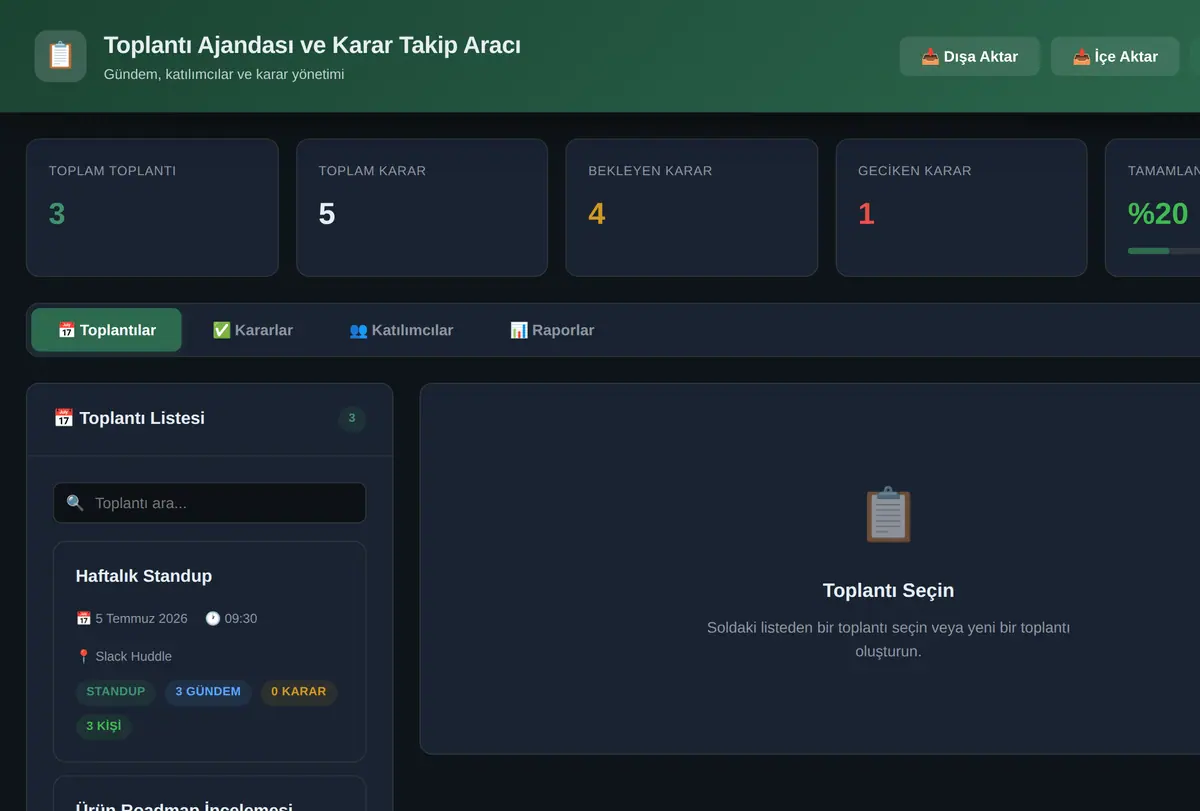The height and width of the screenshot is (811, 1200).
Task: Click the pin icon beside Slack Huddle
Action: click(x=84, y=657)
